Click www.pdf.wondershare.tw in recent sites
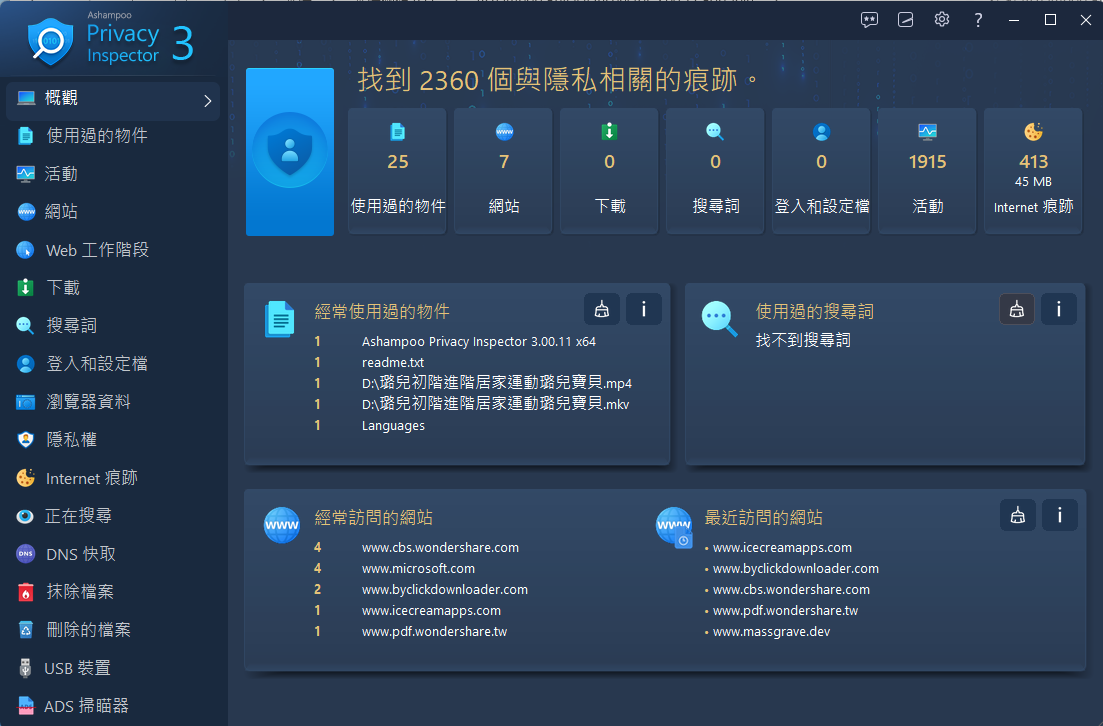The width and height of the screenshot is (1103, 726). [785, 611]
